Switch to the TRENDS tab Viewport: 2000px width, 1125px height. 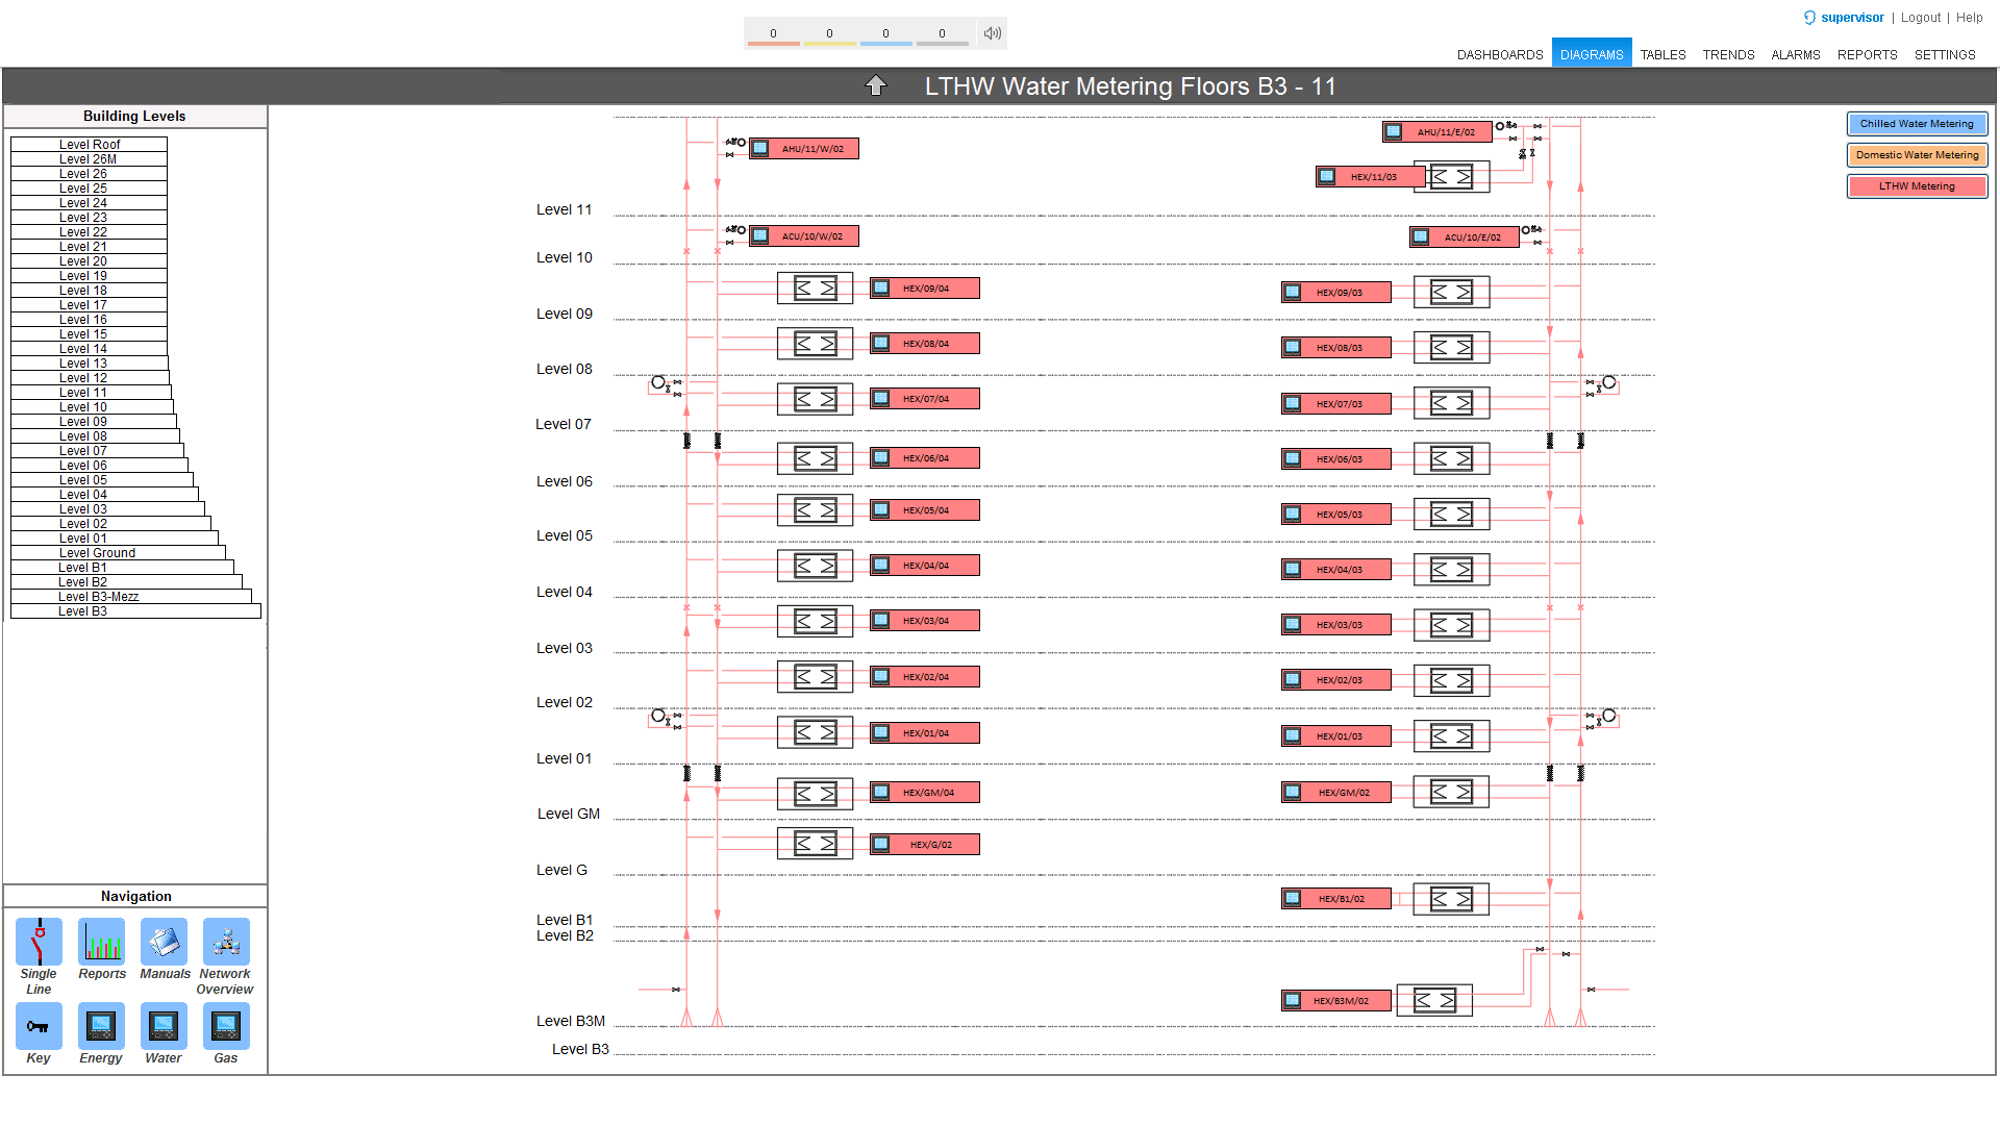pyautogui.click(x=1728, y=55)
